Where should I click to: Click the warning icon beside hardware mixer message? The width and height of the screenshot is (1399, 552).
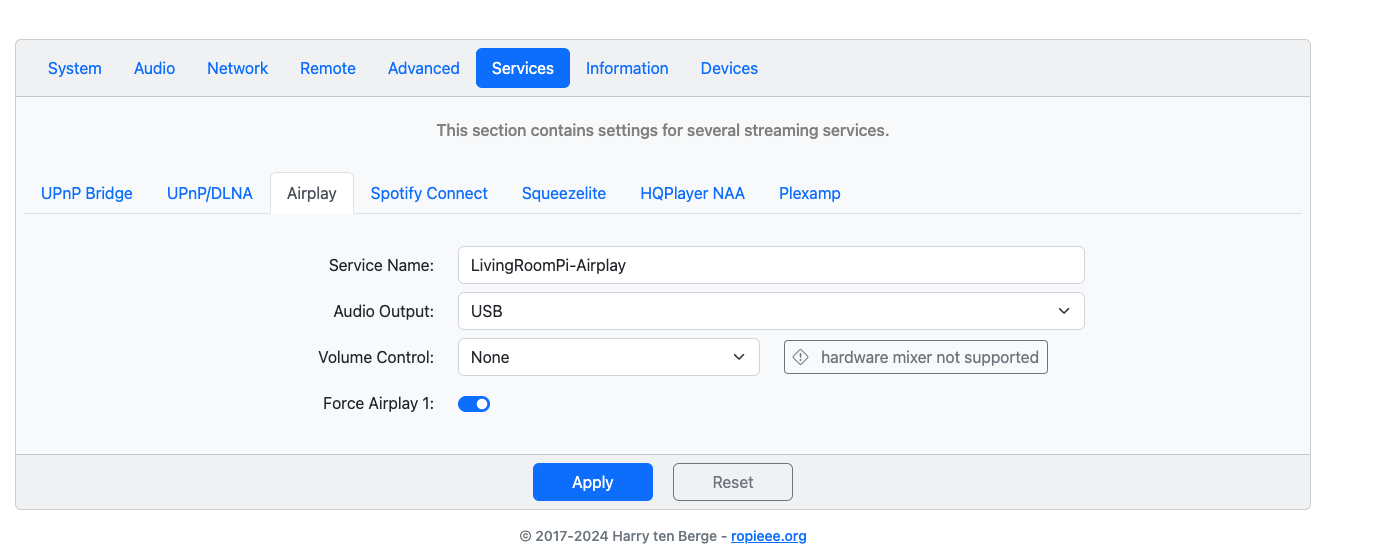[800, 357]
